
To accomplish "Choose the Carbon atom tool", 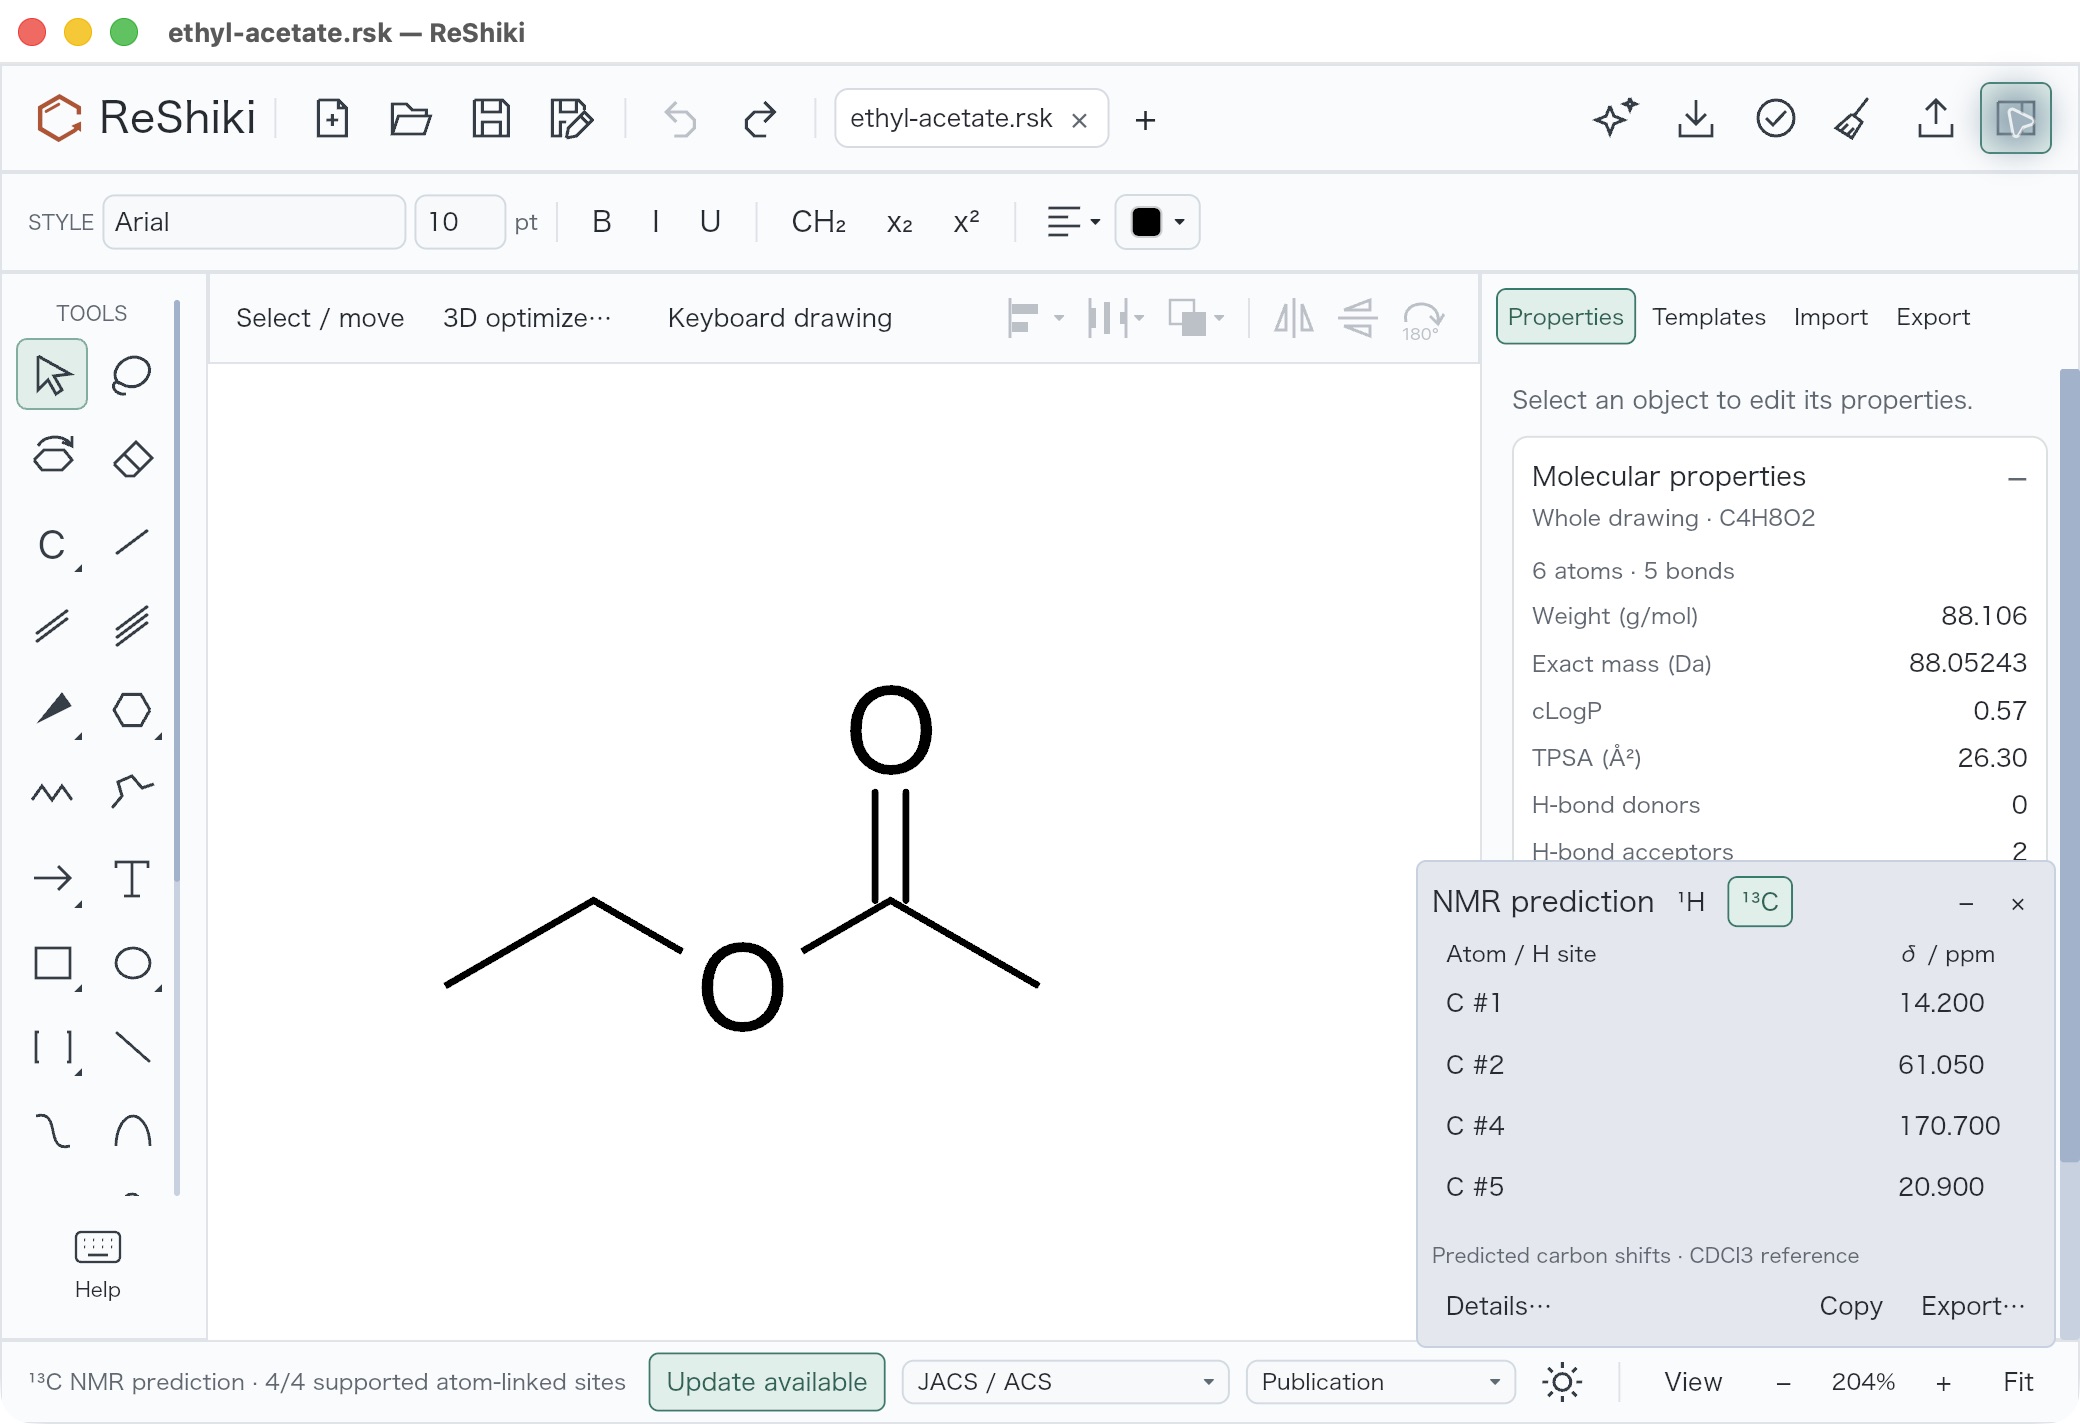I will coord(52,545).
